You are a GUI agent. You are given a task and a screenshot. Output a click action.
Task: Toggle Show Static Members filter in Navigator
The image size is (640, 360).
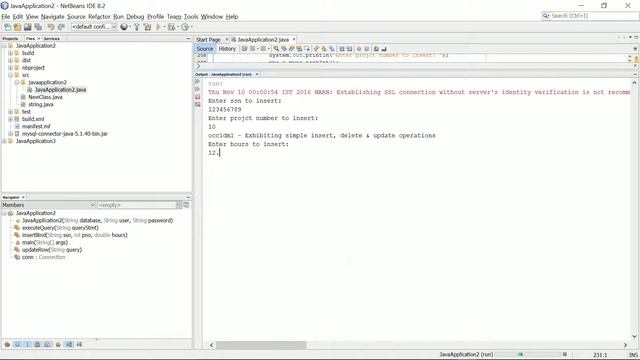(x=27, y=344)
